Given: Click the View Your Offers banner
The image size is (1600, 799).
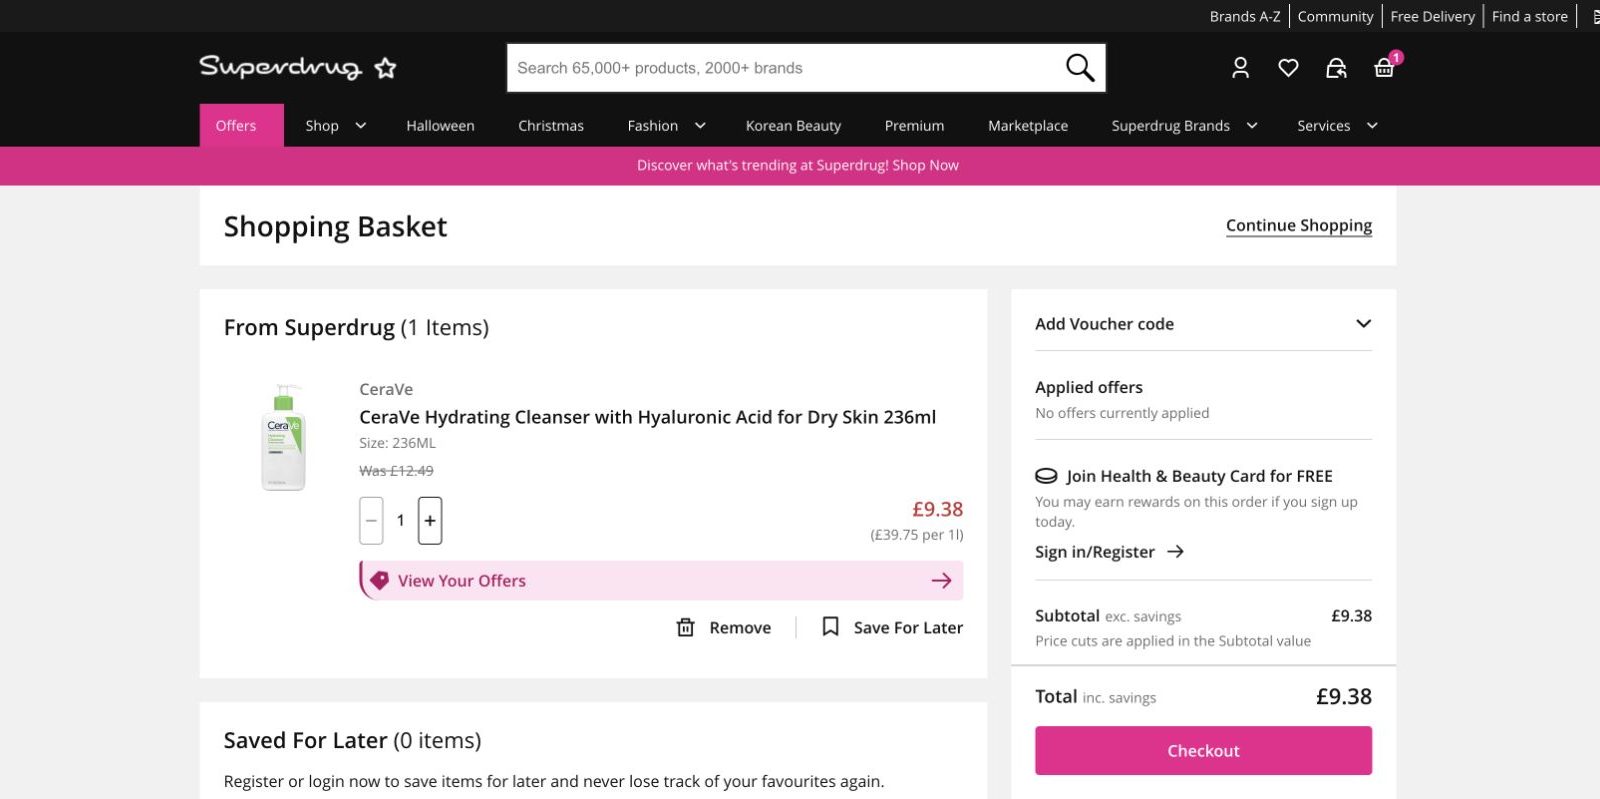Looking at the screenshot, I should [x=661, y=581].
